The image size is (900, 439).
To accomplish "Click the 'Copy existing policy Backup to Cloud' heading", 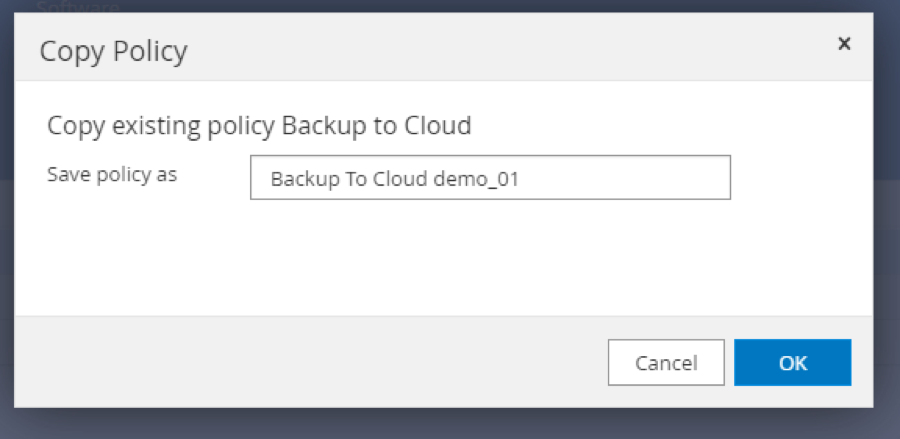I will [259, 126].
